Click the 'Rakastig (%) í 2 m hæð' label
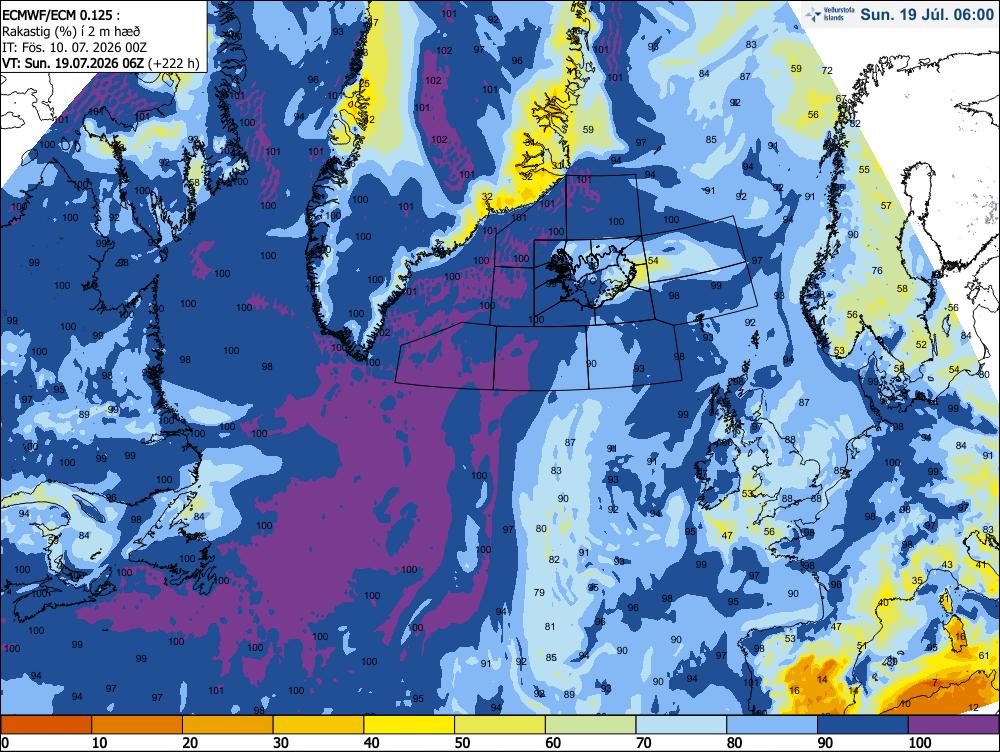Image resolution: width=1000 pixels, height=752 pixels. pyautogui.click(x=71, y=31)
